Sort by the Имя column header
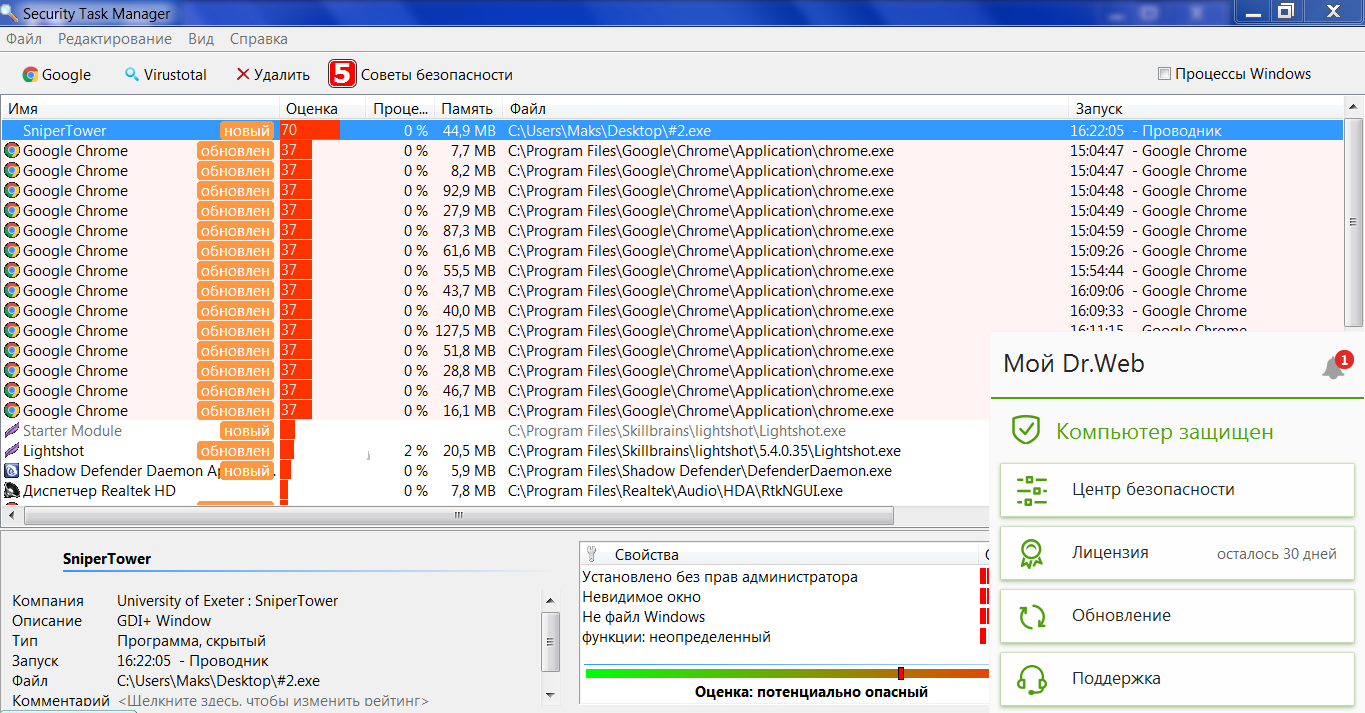Image resolution: width=1365 pixels, height=713 pixels. click(141, 109)
